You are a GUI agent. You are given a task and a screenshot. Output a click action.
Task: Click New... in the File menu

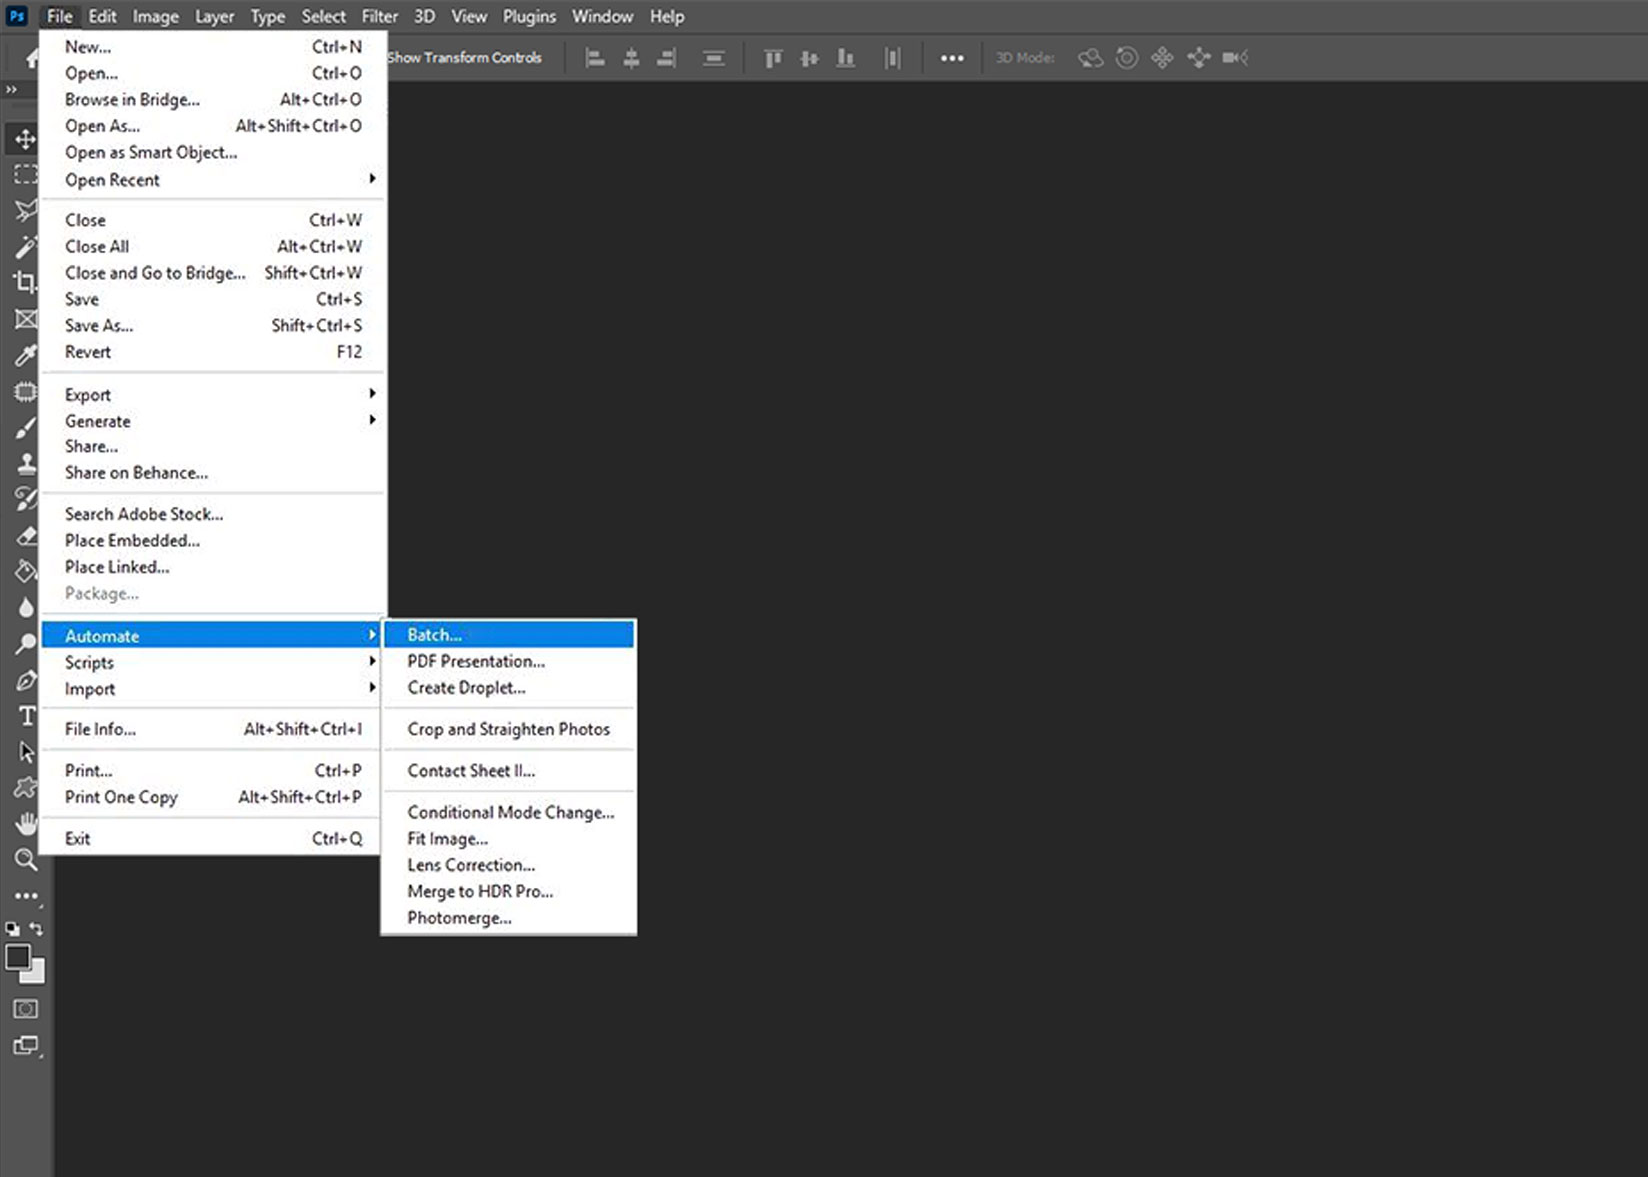(212, 47)
